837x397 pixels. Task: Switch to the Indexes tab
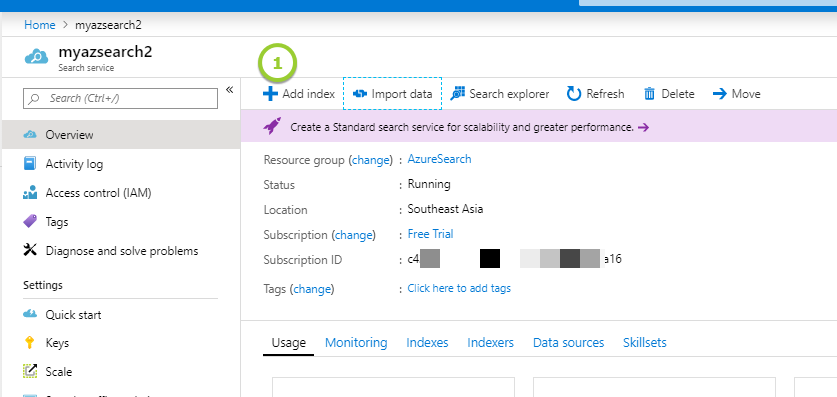[427, 343]
